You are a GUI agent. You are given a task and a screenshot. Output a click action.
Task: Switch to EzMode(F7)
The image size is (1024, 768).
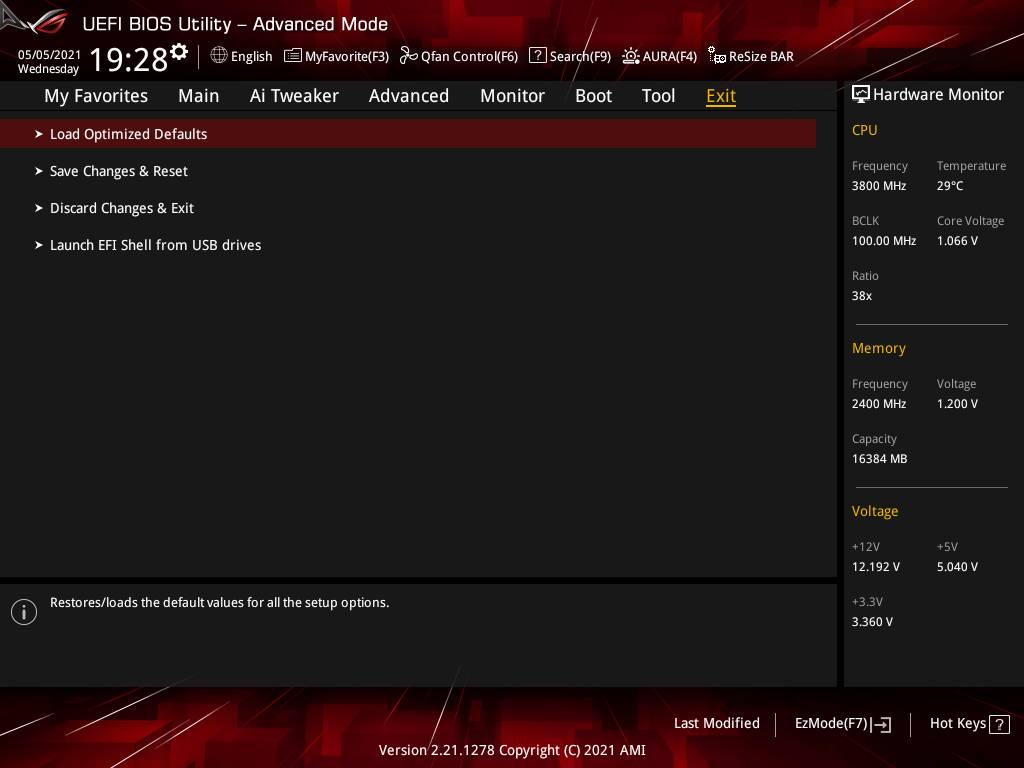831,724
